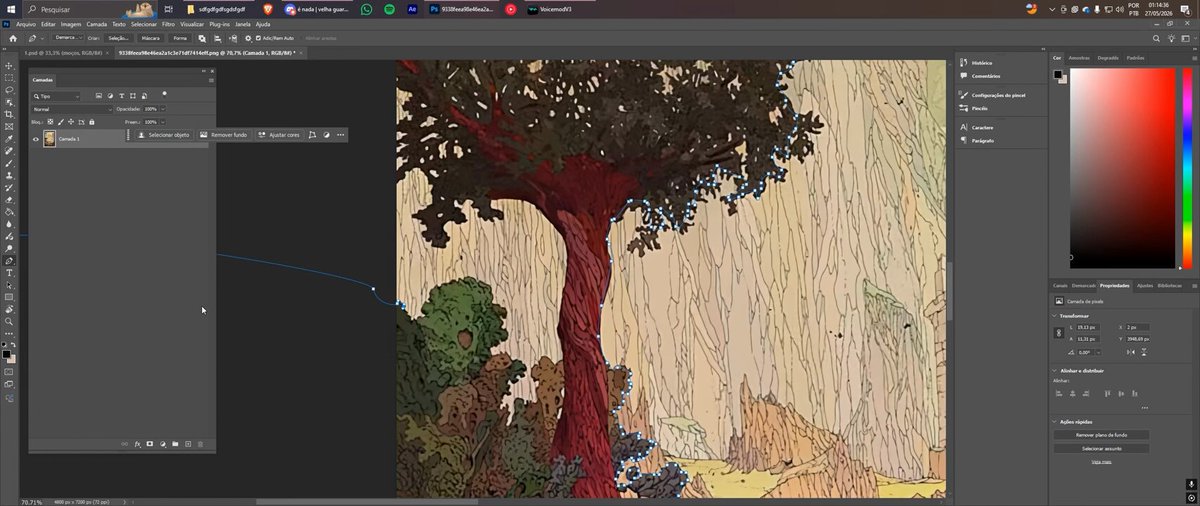Viewport: 1200px width, 506px height.
Task: Select the Move tool in toolbar
Action: (9, 66)
